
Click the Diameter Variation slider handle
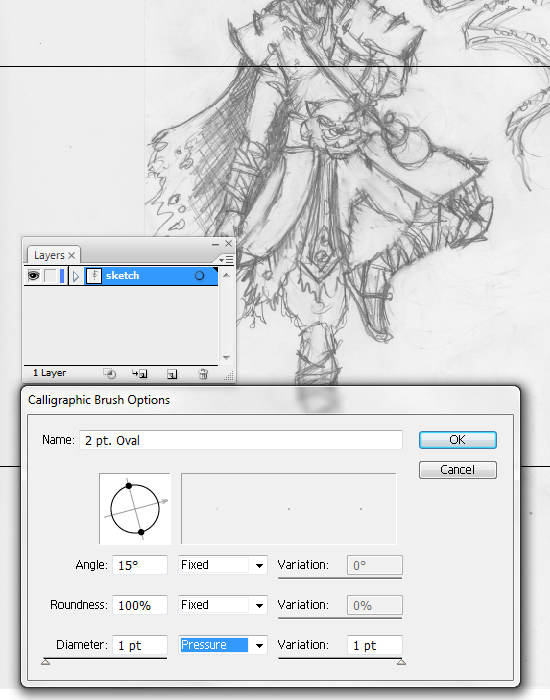click(x=401, y=662)
